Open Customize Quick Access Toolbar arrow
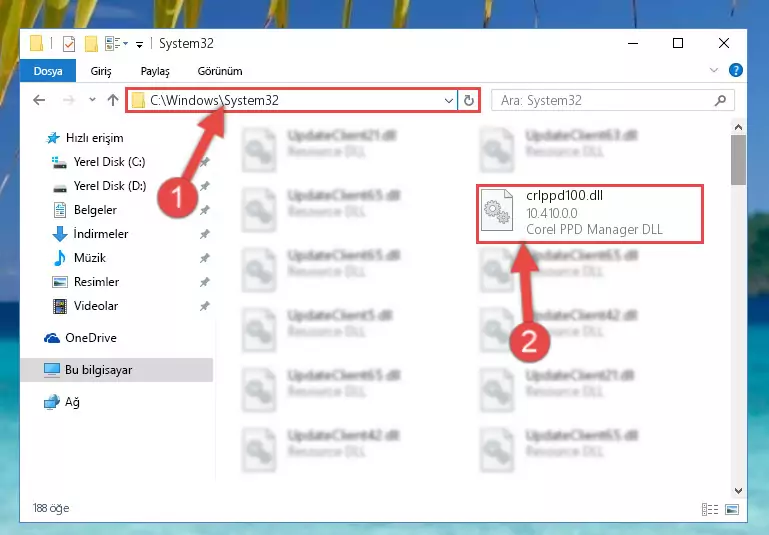The image size is (769, 535). pyautogui.click(x=139, y=45)
